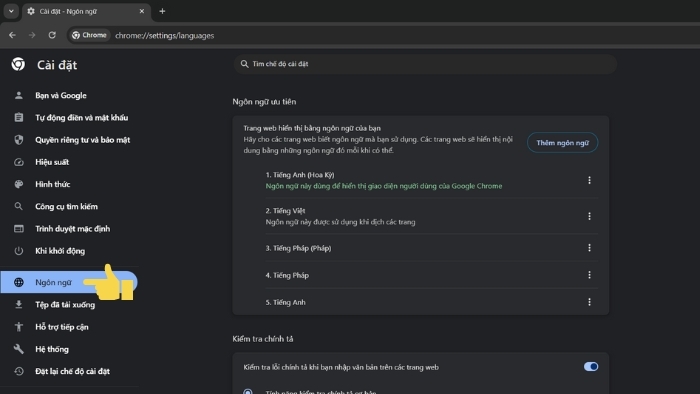Click the Chrome logo next to Cài đặt
The image size is (700, 394).
18,64
